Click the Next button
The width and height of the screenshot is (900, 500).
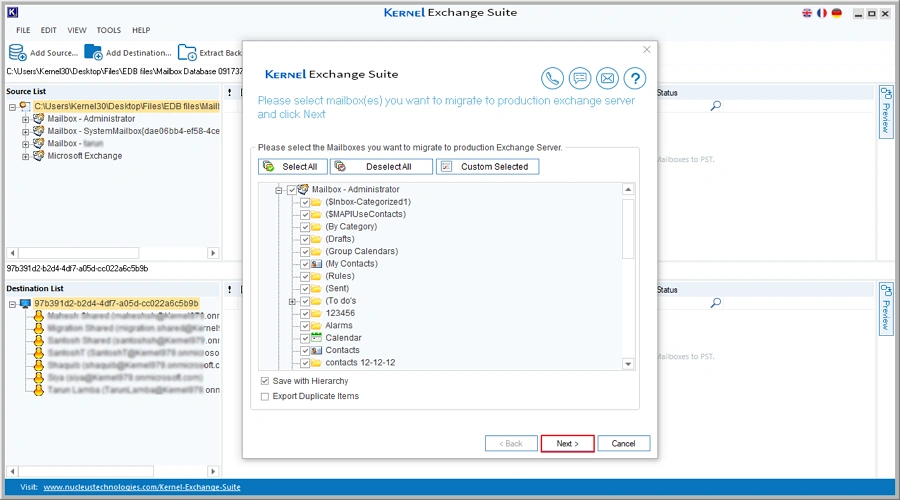click(567, 443)
